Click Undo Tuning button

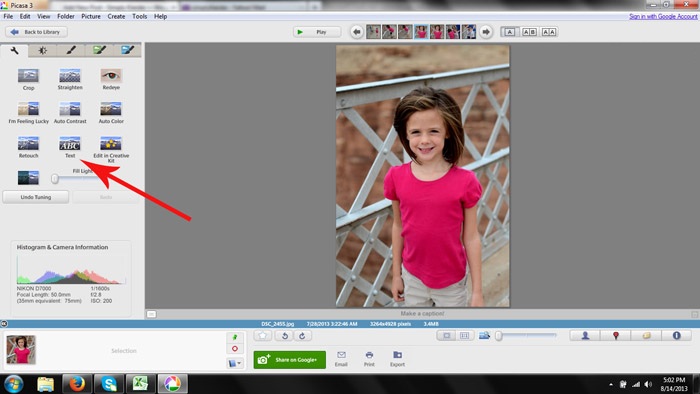[36, 197]
